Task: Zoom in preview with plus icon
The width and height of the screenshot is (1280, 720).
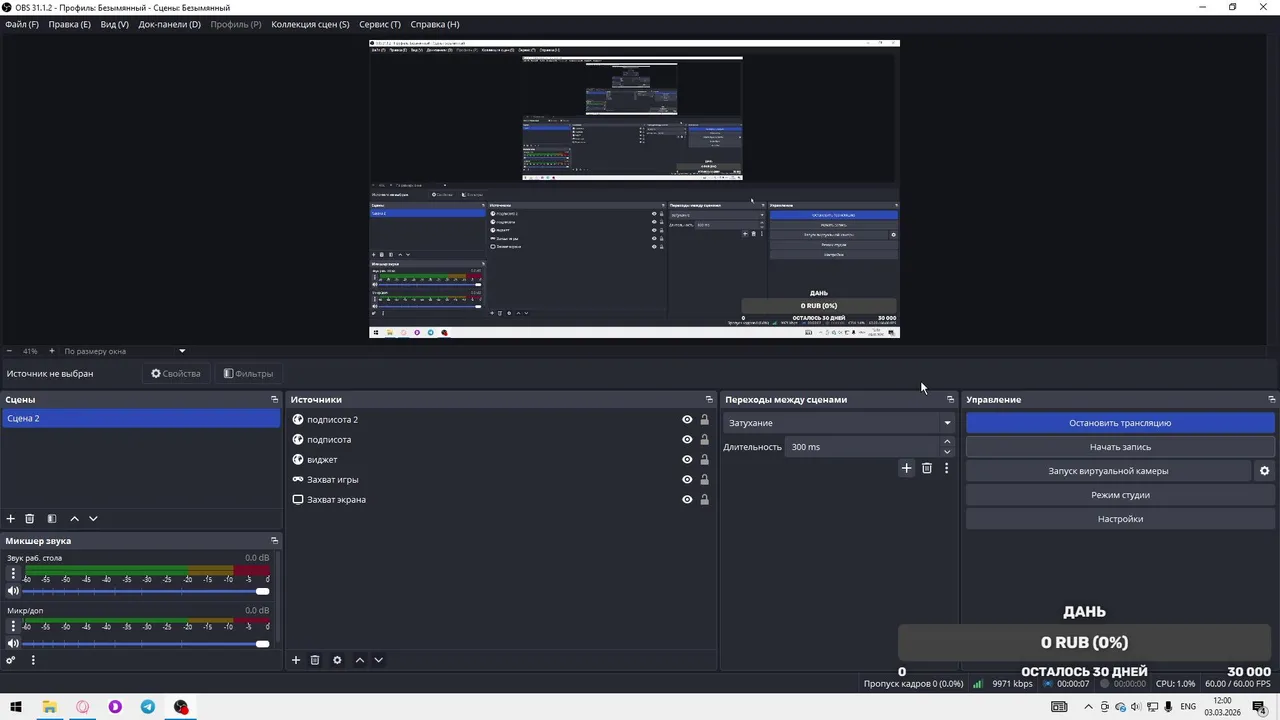Action: (x=52, y=351)
